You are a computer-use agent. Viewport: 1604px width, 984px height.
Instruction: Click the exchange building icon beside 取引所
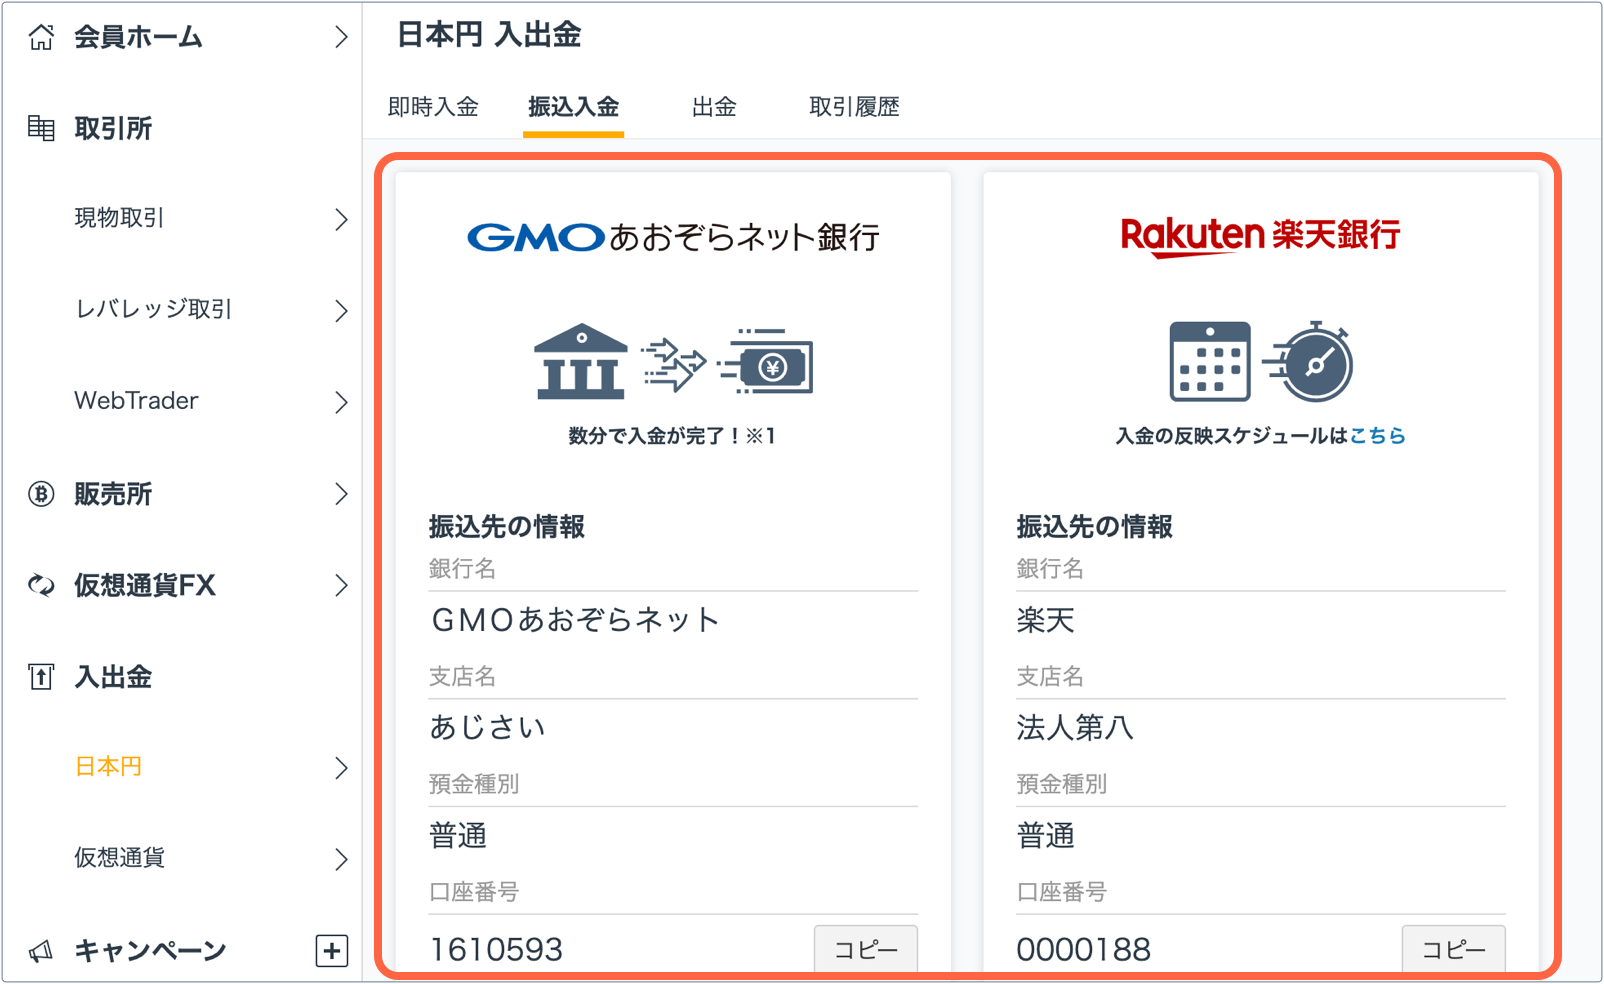coord(41,128)
